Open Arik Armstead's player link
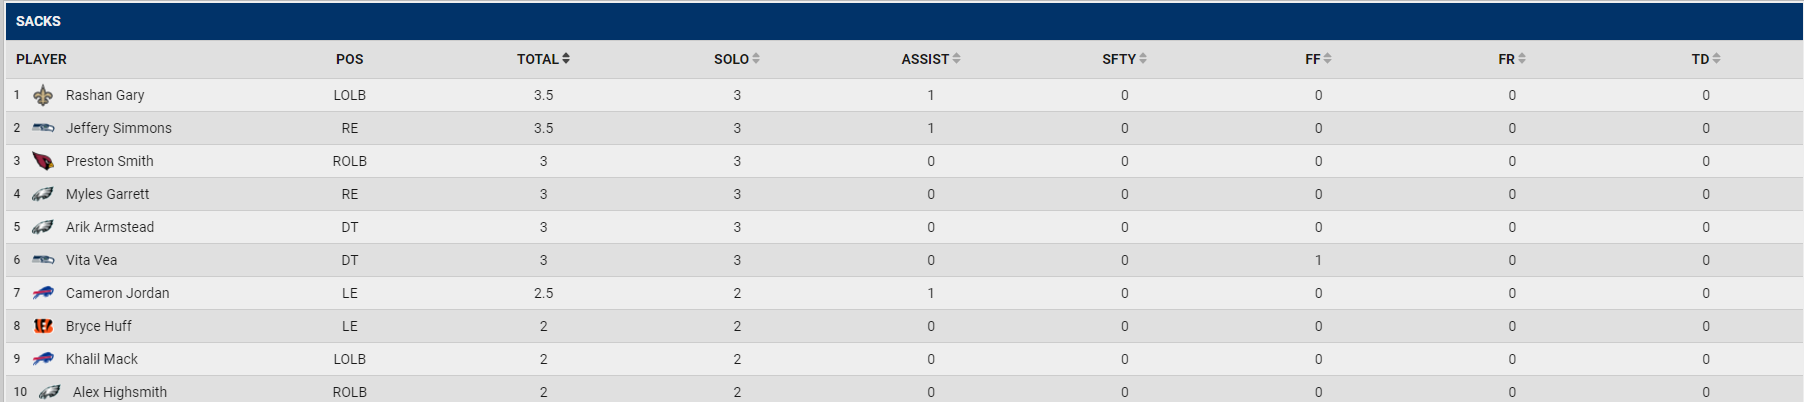 click(x=110, y=227)
